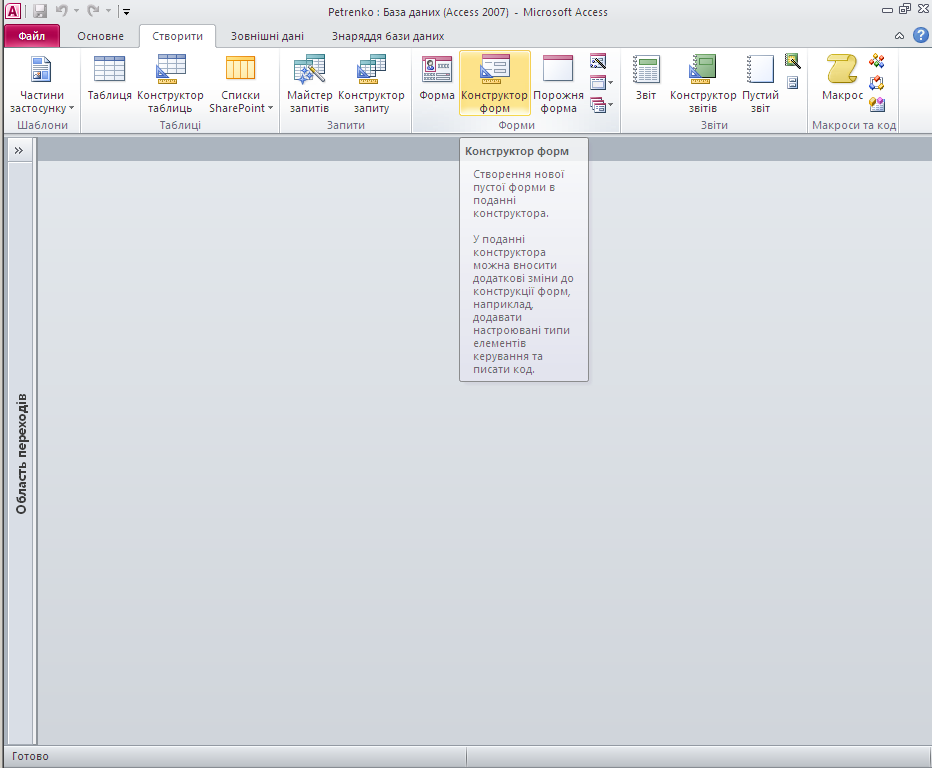This screenshot has height=768, width=932.
Task: Expand the Область переходів navigation pane
Action: tap(18, 150)
